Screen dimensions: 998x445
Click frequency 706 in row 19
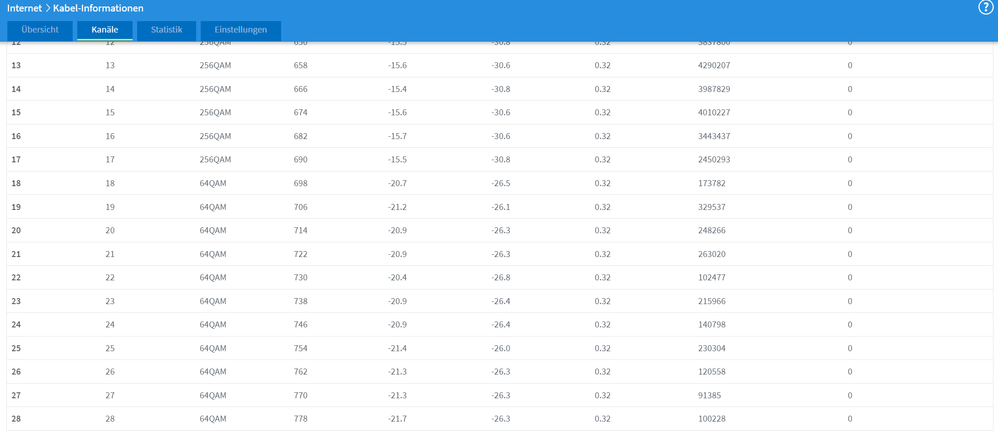coord(300,207)
